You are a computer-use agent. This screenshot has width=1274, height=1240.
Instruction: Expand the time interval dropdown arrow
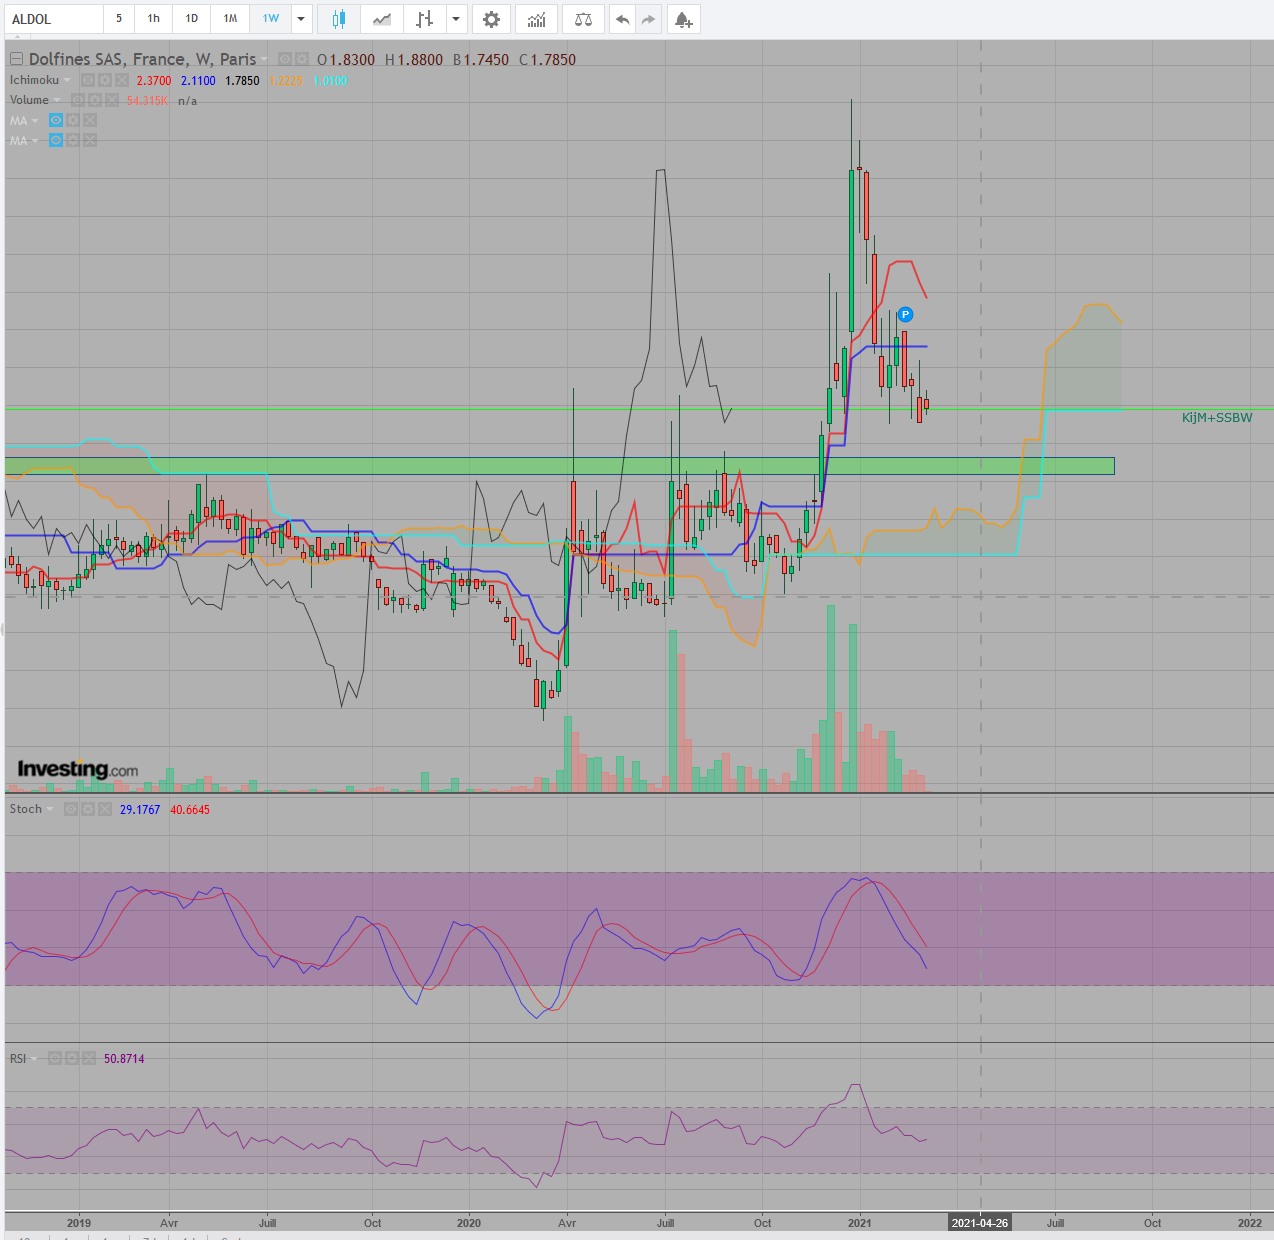[301, 19]
